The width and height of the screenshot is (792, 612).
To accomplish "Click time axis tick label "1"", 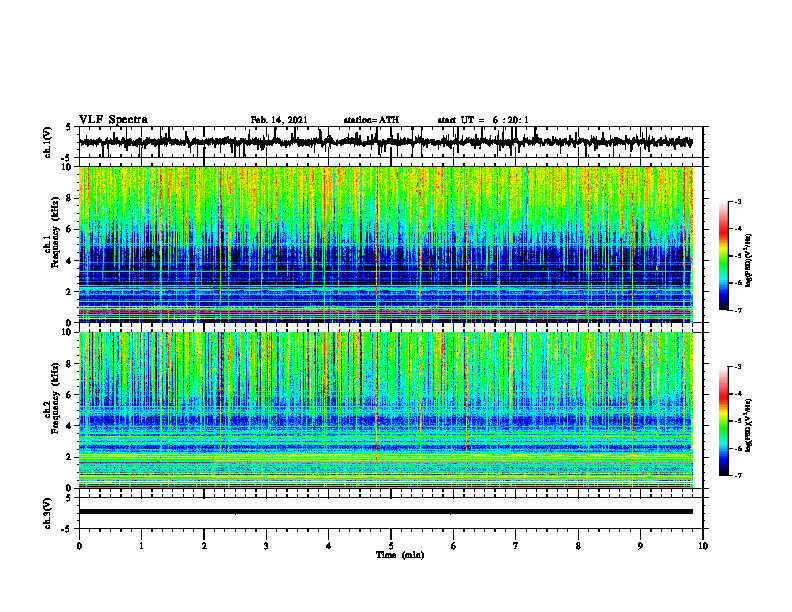I will (x=141, y=546).
